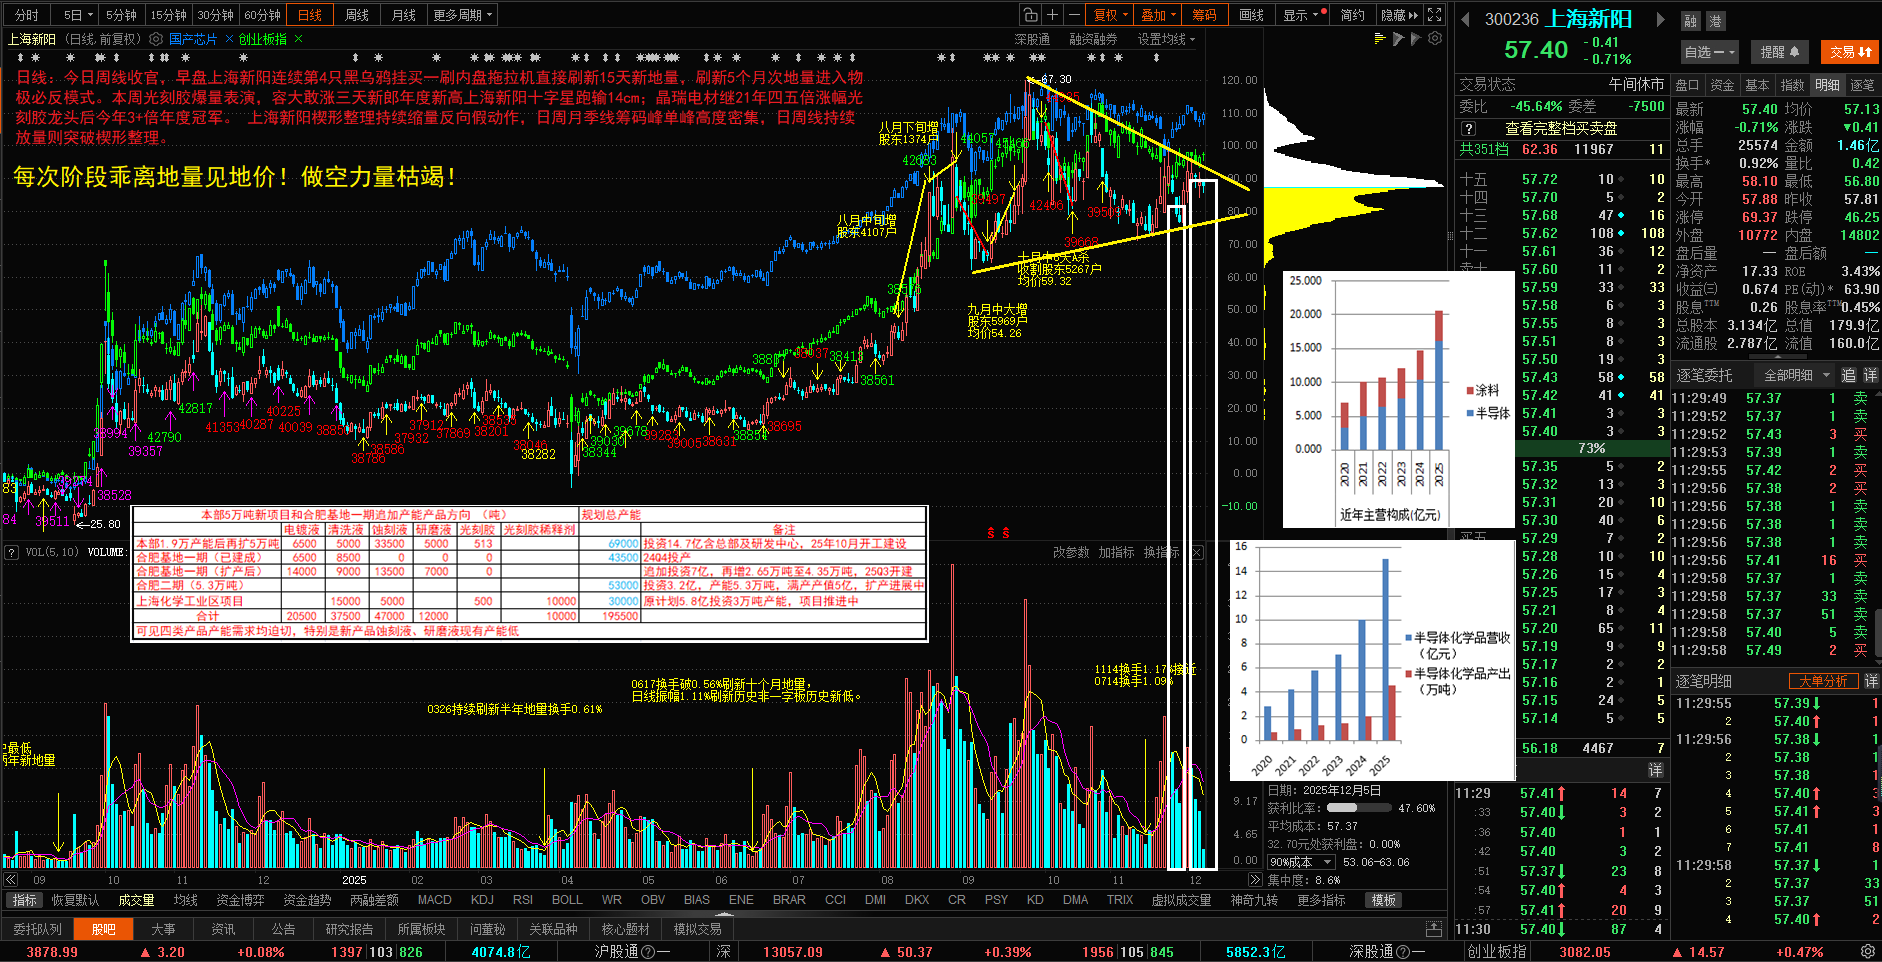Toggle fullscreen chart view icon

pyautogui.click(x=1435, y=15)
